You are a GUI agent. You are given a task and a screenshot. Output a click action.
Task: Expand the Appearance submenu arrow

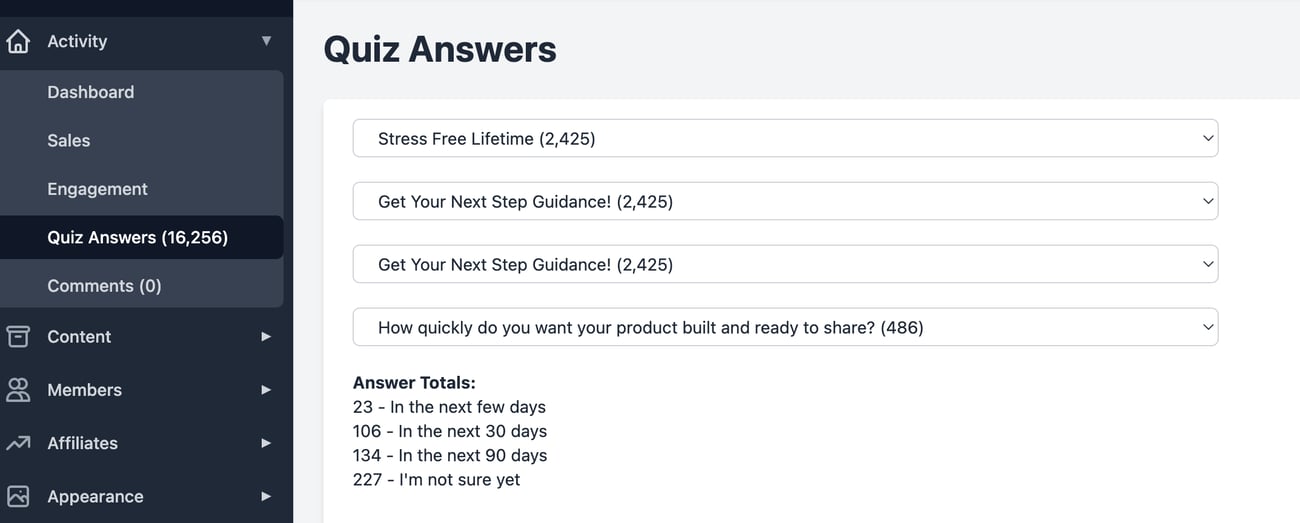(266, 496)
